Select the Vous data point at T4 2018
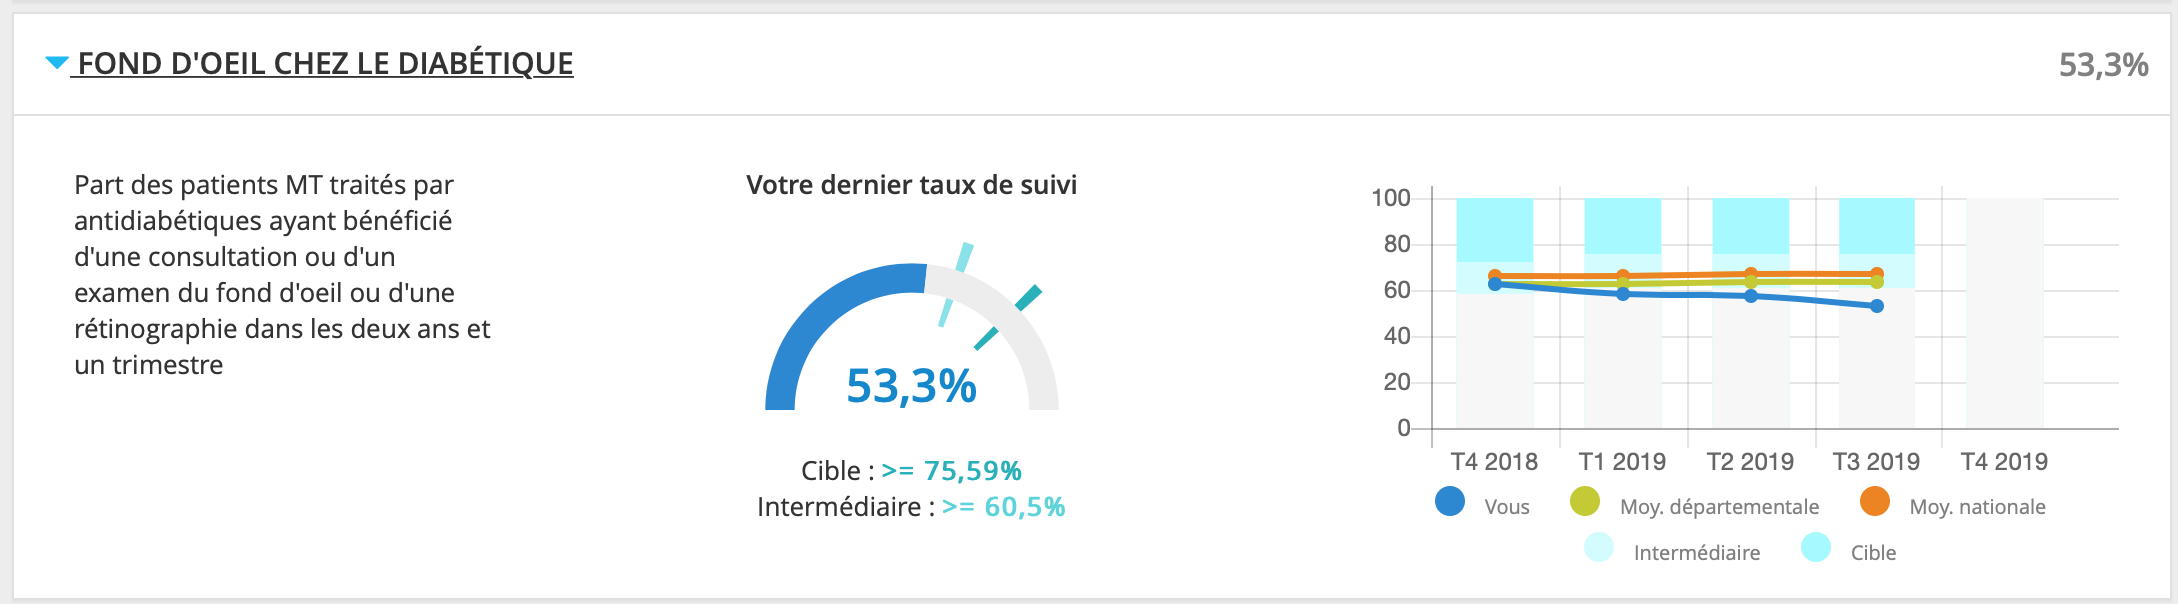Image resolution: width=2178 pixels, height=604 pixels. (x=1495, y=284)
